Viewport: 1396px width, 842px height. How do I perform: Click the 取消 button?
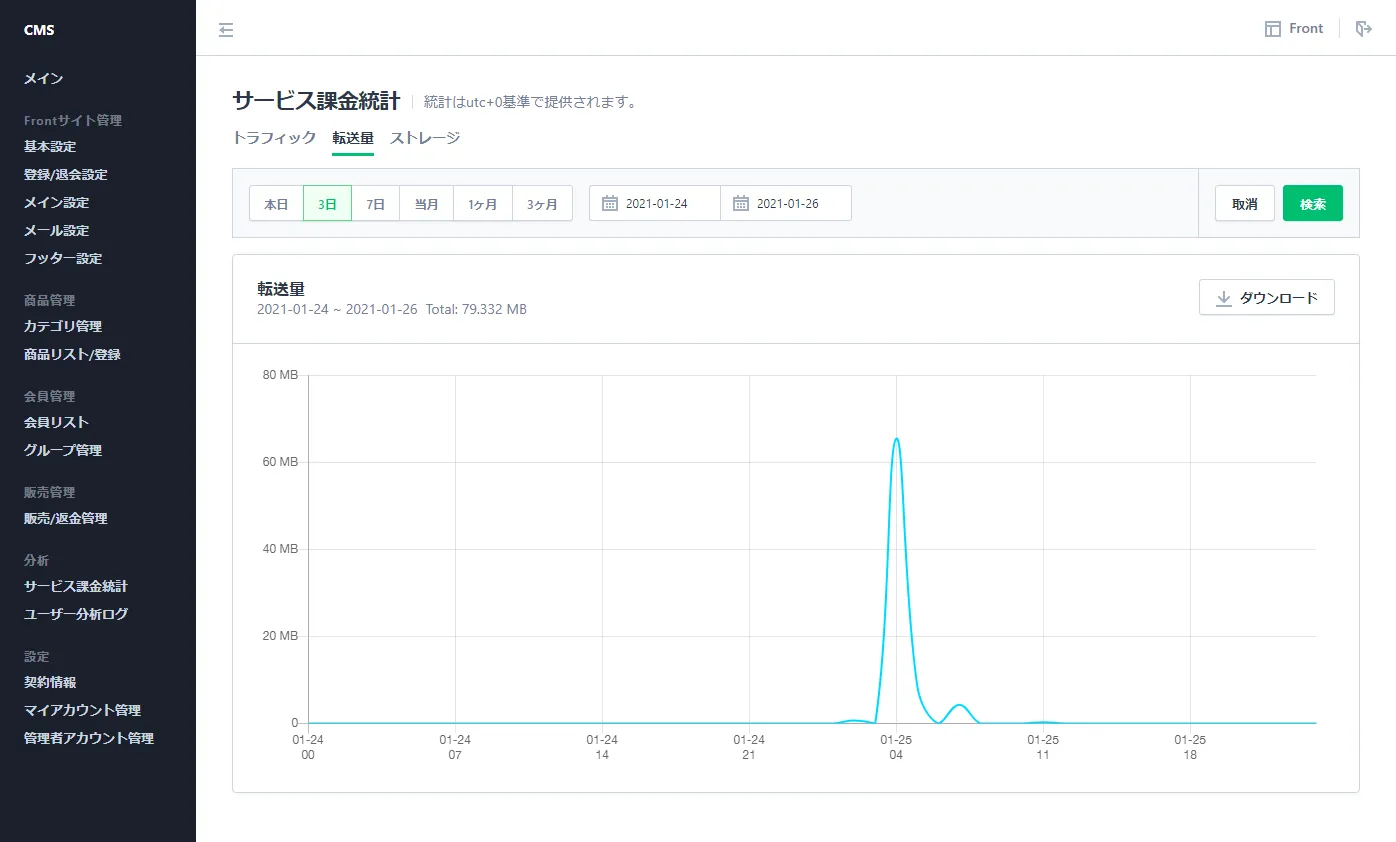click(x=1244, y=204)
